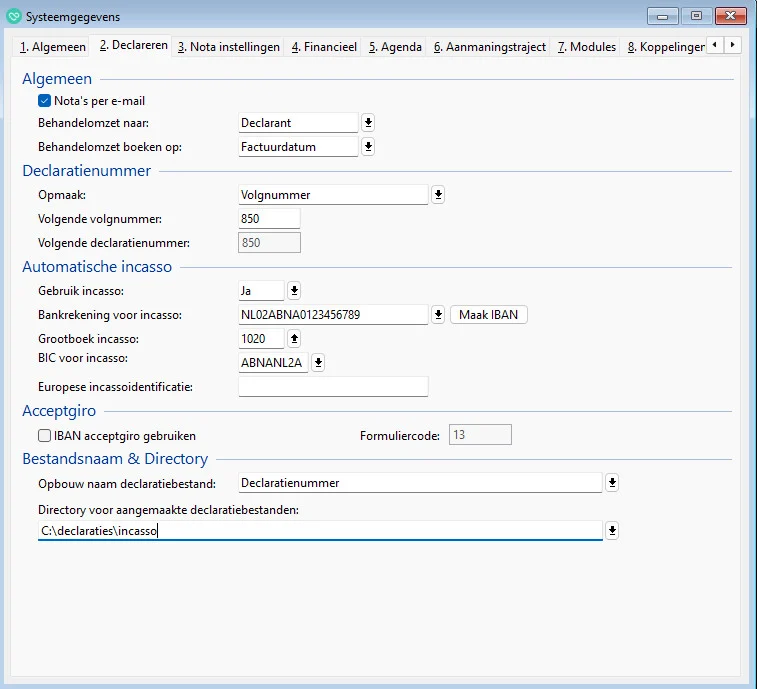Expand the Behandelomzet naar dropdown

tap(368, 123)
